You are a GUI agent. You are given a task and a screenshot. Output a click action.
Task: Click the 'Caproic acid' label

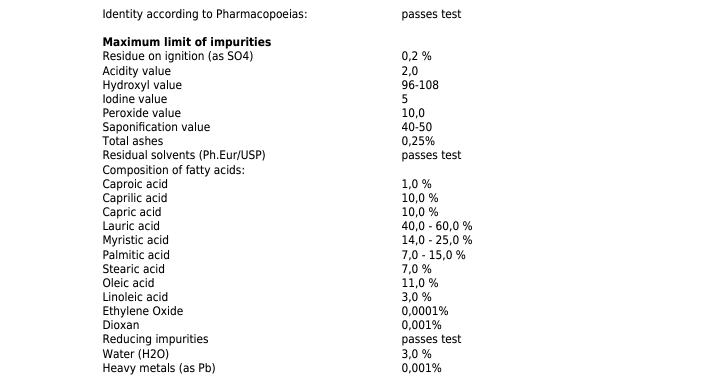click(x=135, y=184)
